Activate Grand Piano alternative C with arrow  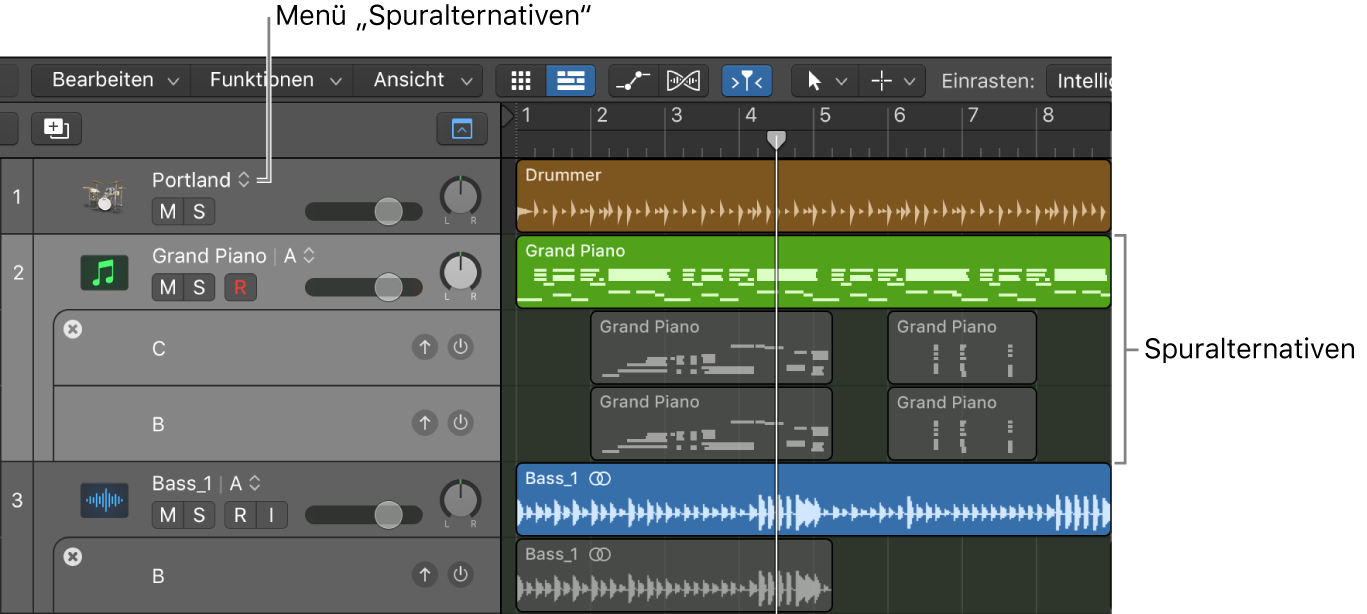point(425,347)
